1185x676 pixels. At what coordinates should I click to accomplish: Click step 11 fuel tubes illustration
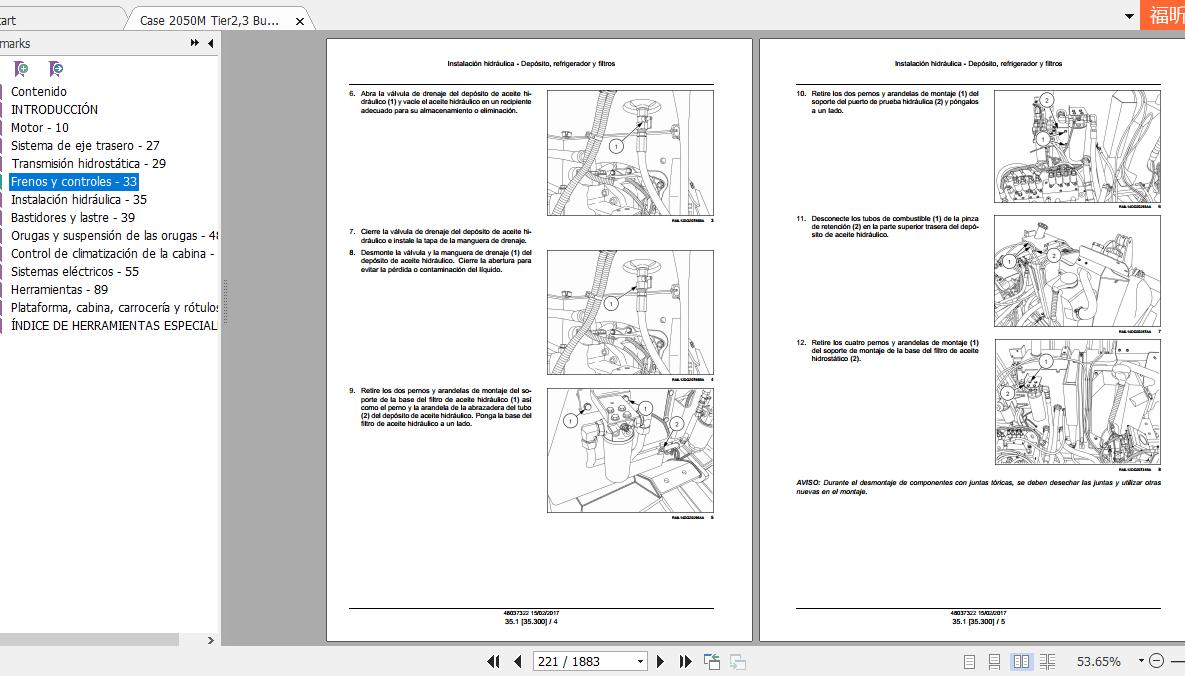[1077, 271]
